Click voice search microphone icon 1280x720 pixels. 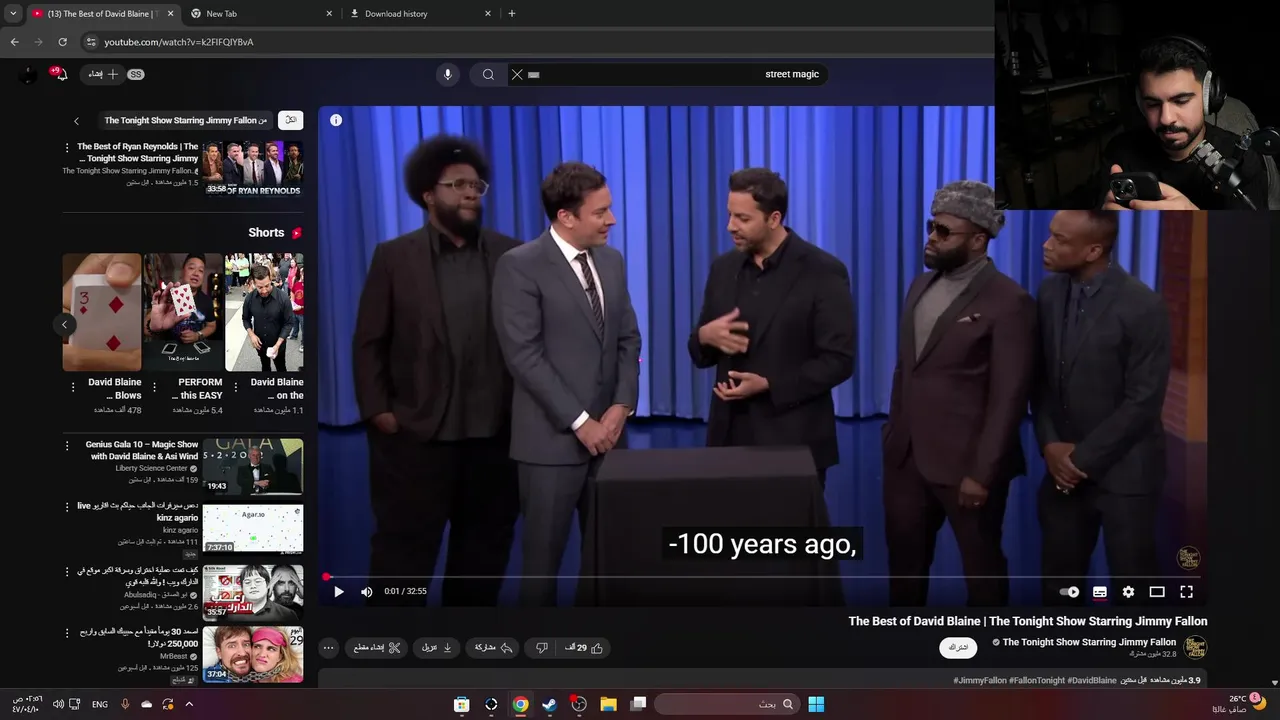pos(448,74)
